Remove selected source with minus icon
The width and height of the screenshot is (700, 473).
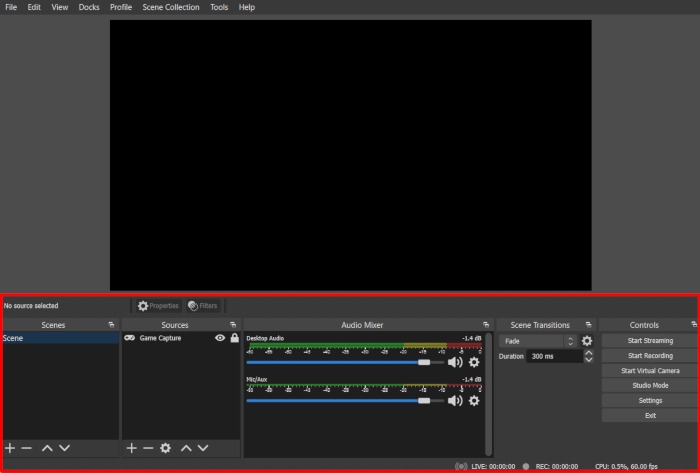pos(148,448)
